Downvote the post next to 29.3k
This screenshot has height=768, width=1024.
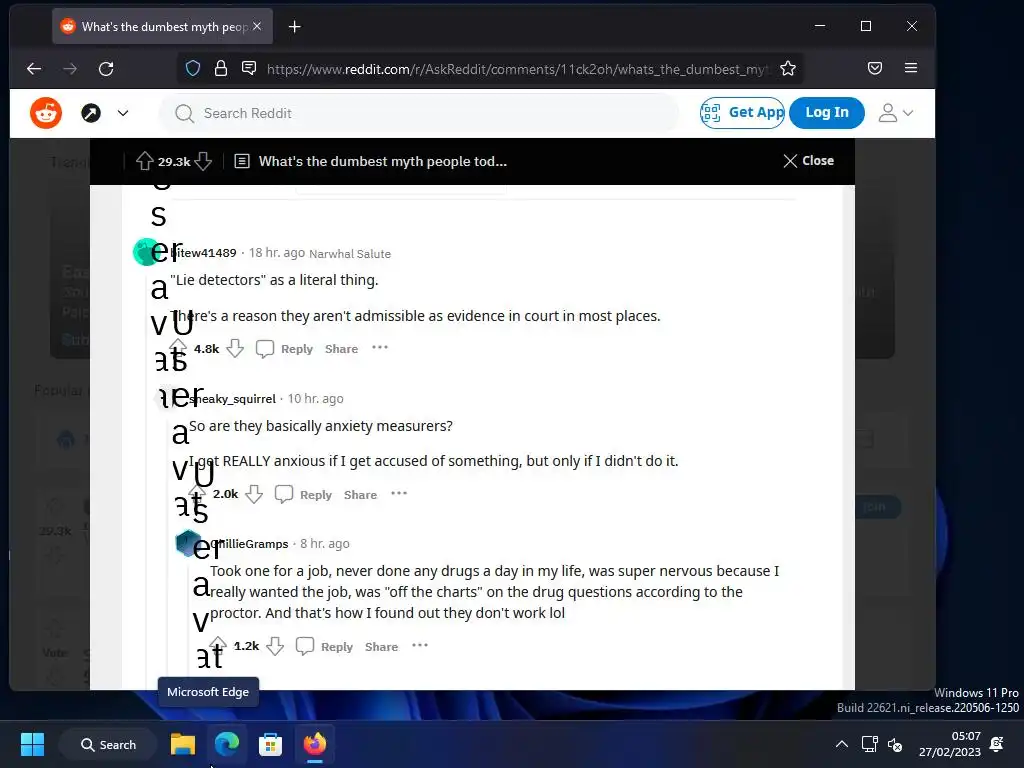pos(203,161)
